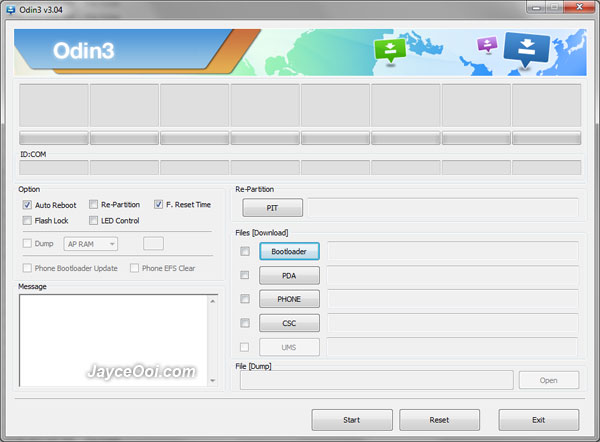Uncheck the F. Reset Time option
The width and height of the screenshot is (600, 442).
tap(158, 204)
